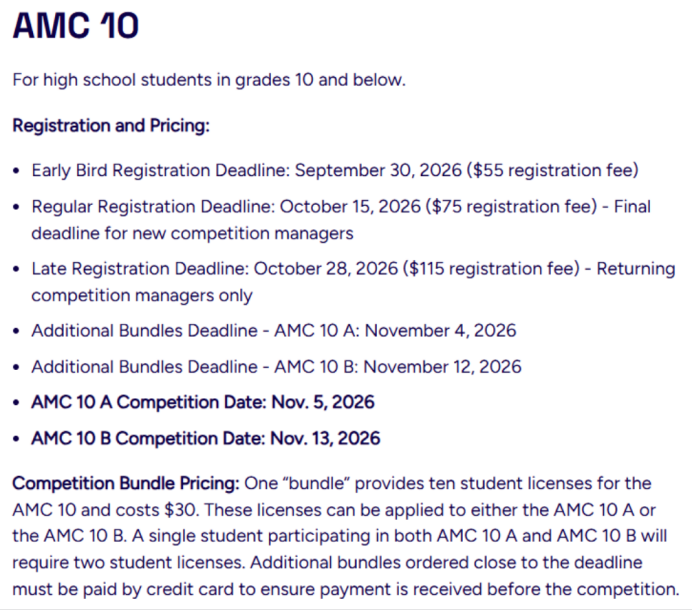
Task: Click the Early Bird Registration Deadline line
Action: coord(335,170)
